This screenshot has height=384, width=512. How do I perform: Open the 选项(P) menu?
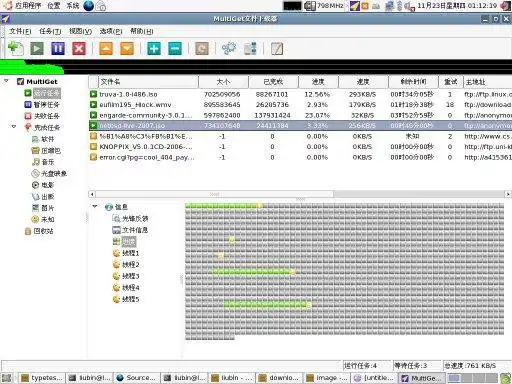111,31
